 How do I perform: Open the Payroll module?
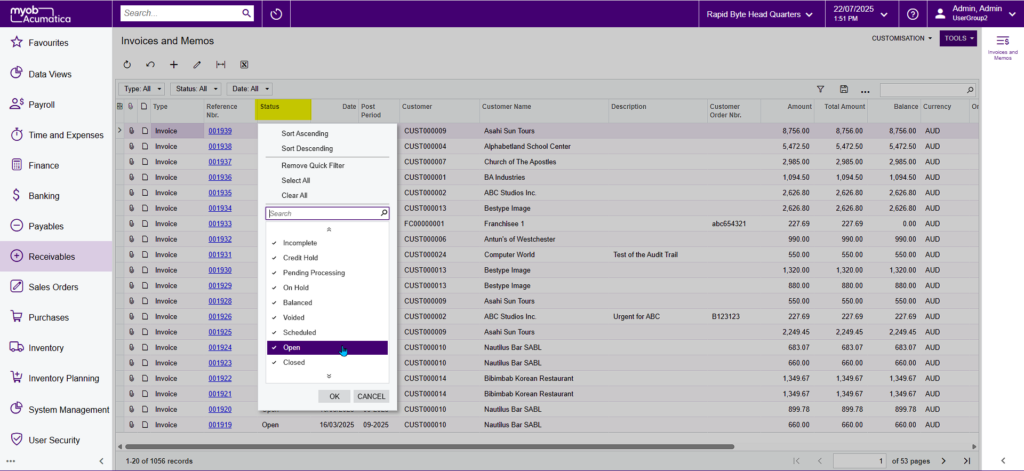42,105
